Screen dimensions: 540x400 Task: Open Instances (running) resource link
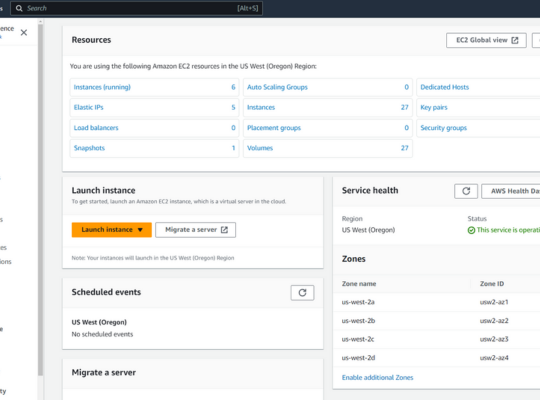pyautogui.click(x=102, y=87)
